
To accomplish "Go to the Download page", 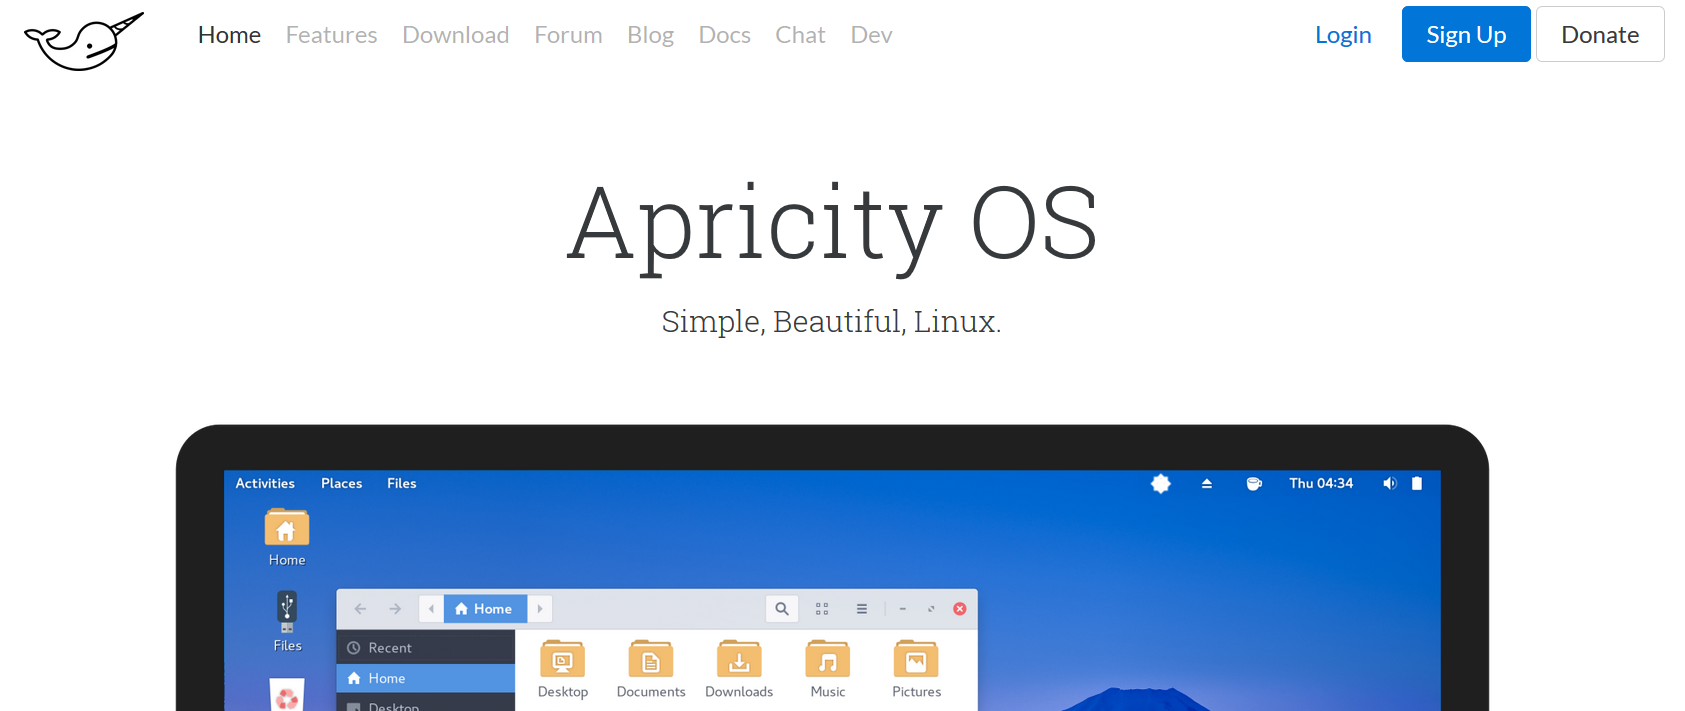I will [455, 35].
